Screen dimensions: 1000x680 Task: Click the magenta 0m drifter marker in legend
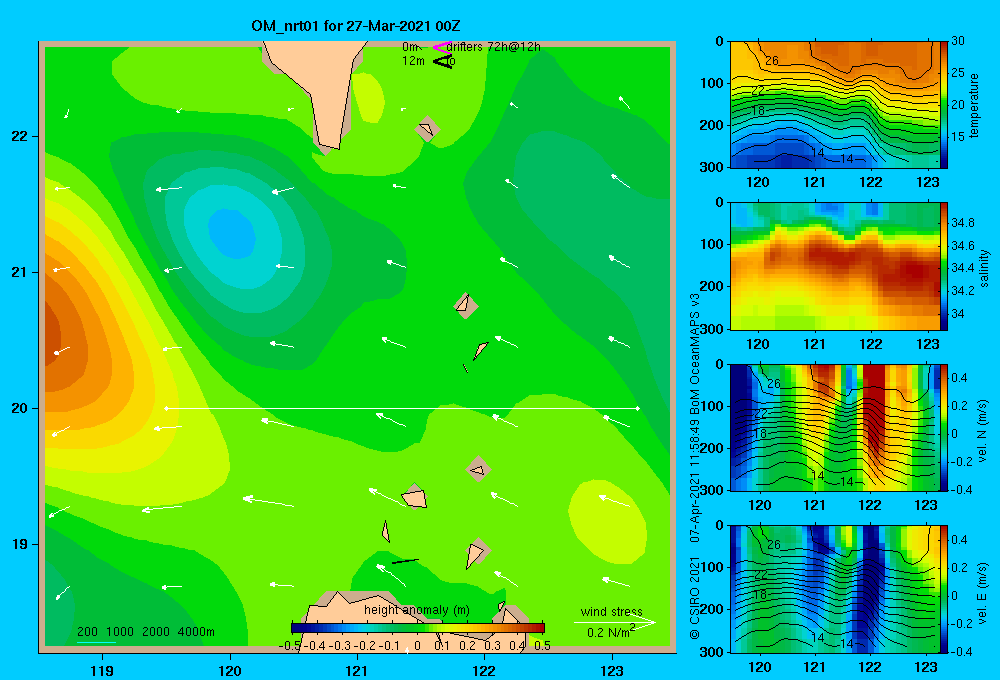pyautogui.click(x=442, y=47)
